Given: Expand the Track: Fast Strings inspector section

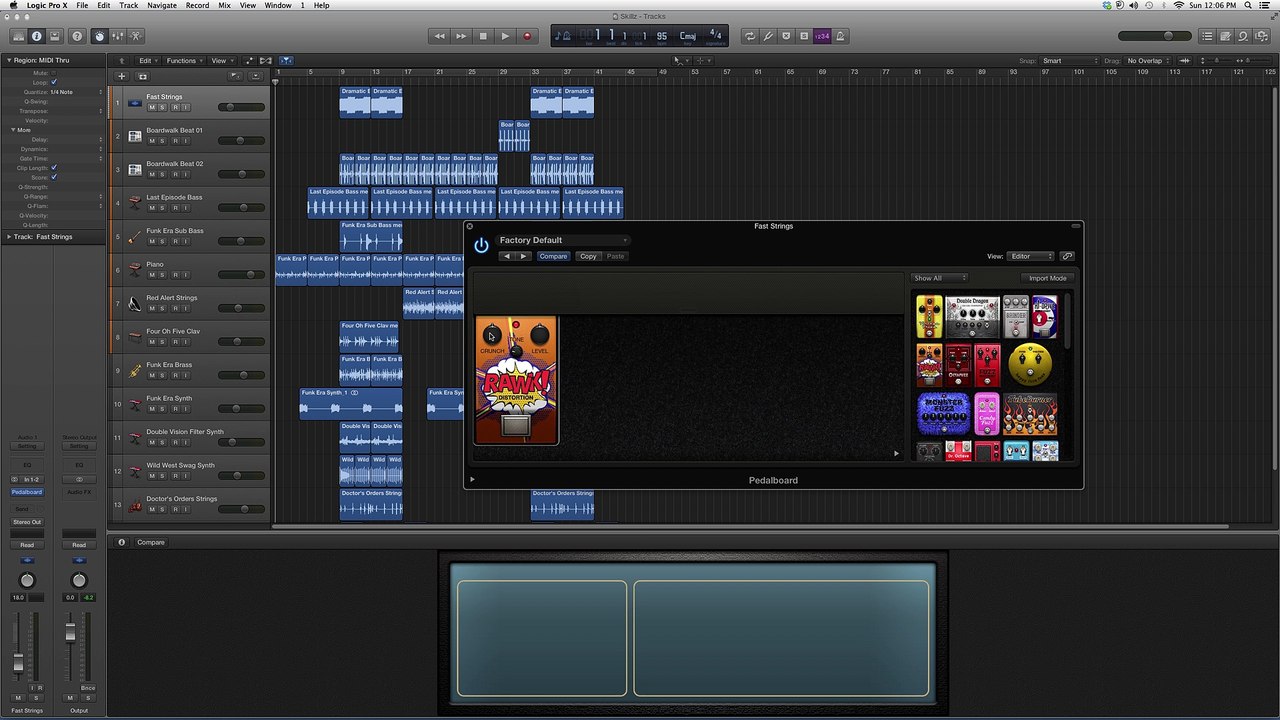Looking at the screenshot, I should (8, 237).
